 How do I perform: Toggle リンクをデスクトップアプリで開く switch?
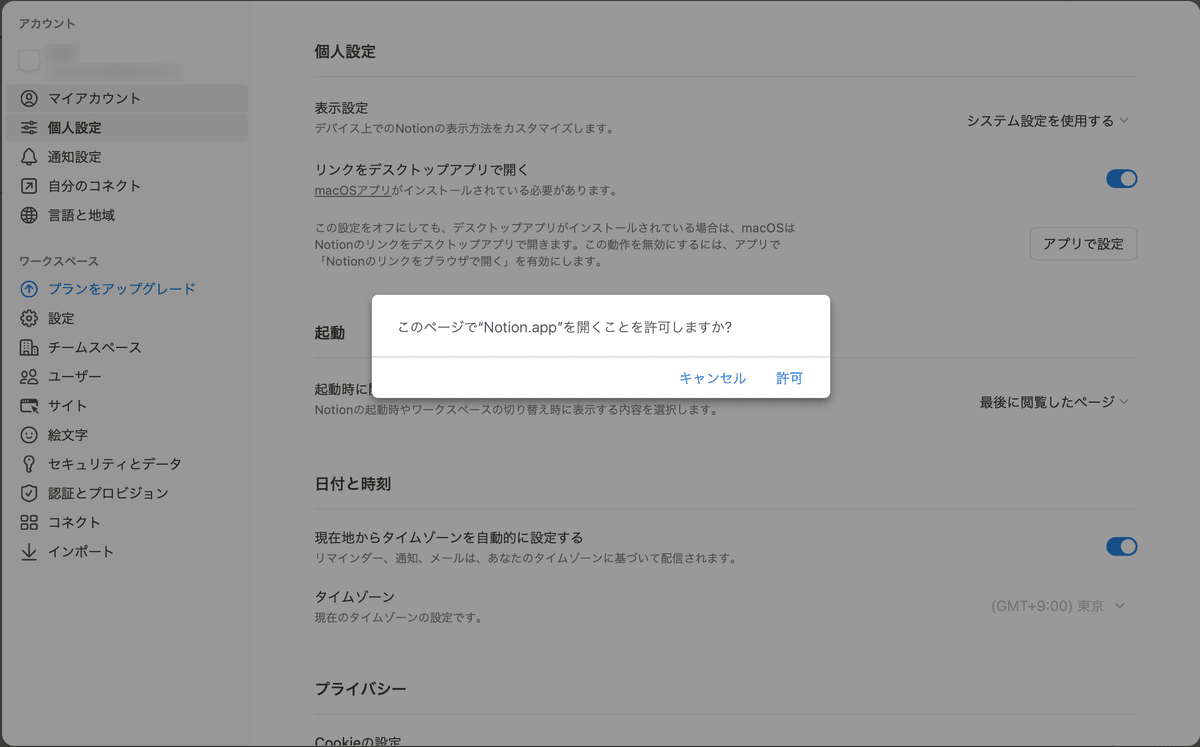(x=1121, y=179)
